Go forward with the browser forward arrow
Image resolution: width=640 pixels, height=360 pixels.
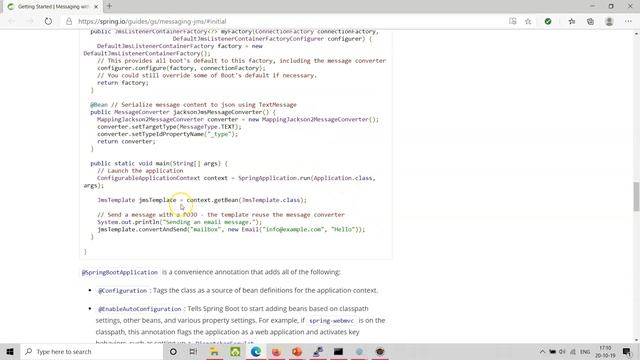(30, 21)
